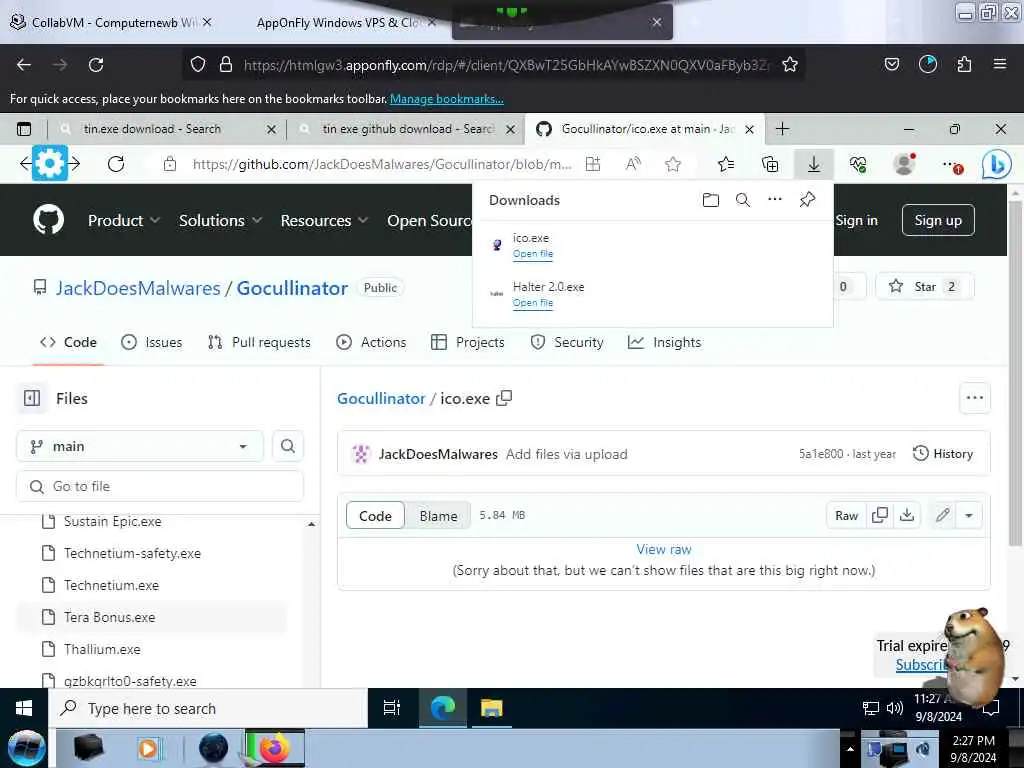Viewport: 1024px width, 768px height.
Task: Reload the Firefox page
Action: [x=96, y=65]
